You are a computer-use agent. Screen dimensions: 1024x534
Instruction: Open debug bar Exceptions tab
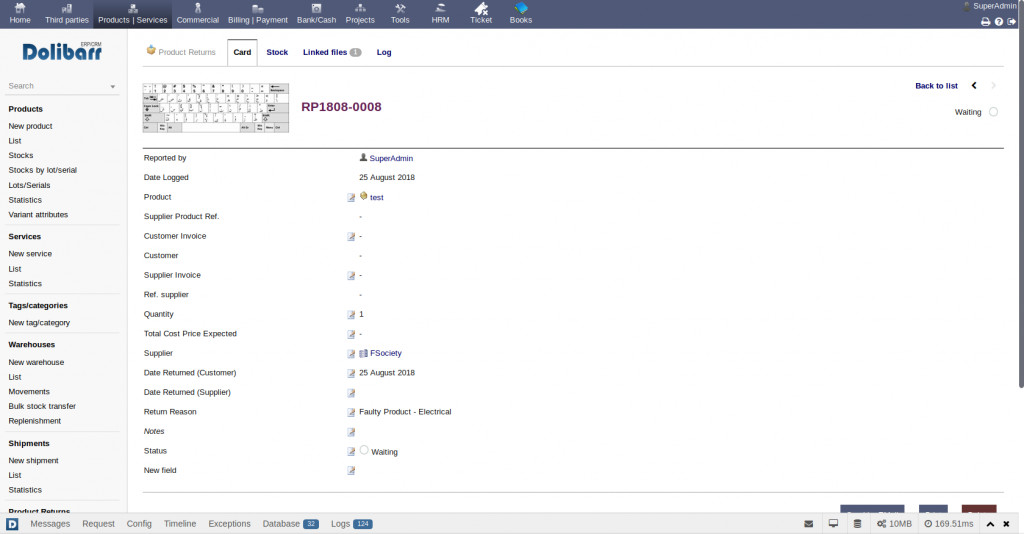tap(229, 524)
